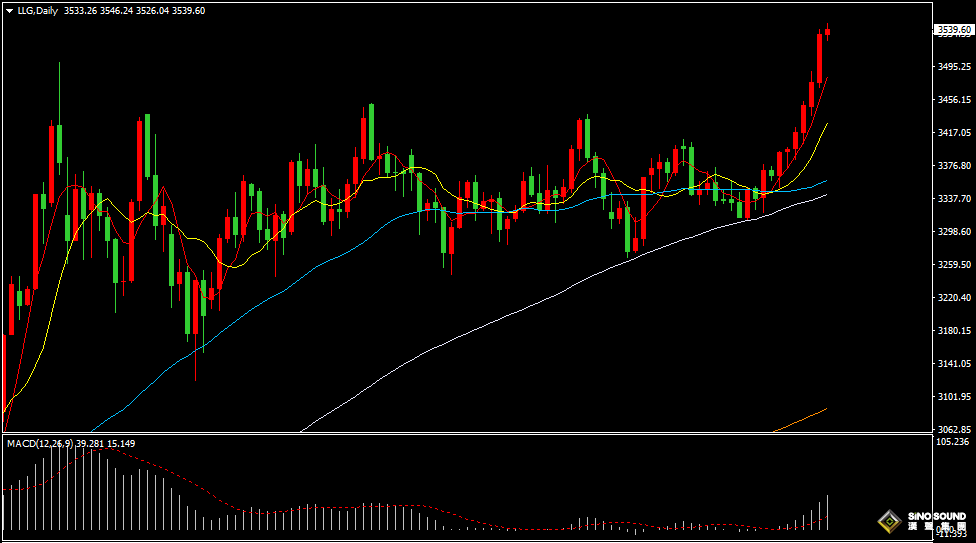
Task: Click the MACD(12,26,9) indicator label
Action: 40,443
